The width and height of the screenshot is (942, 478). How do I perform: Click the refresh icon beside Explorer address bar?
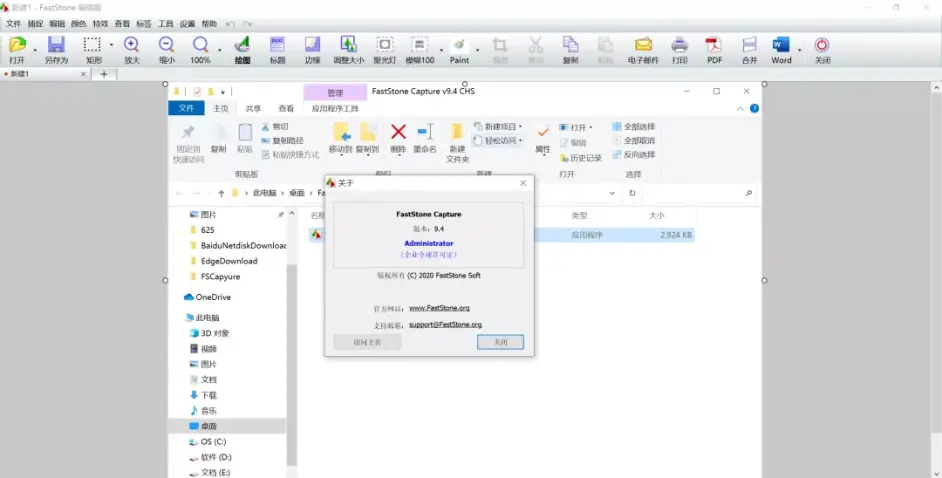click(x=632, y=193)
